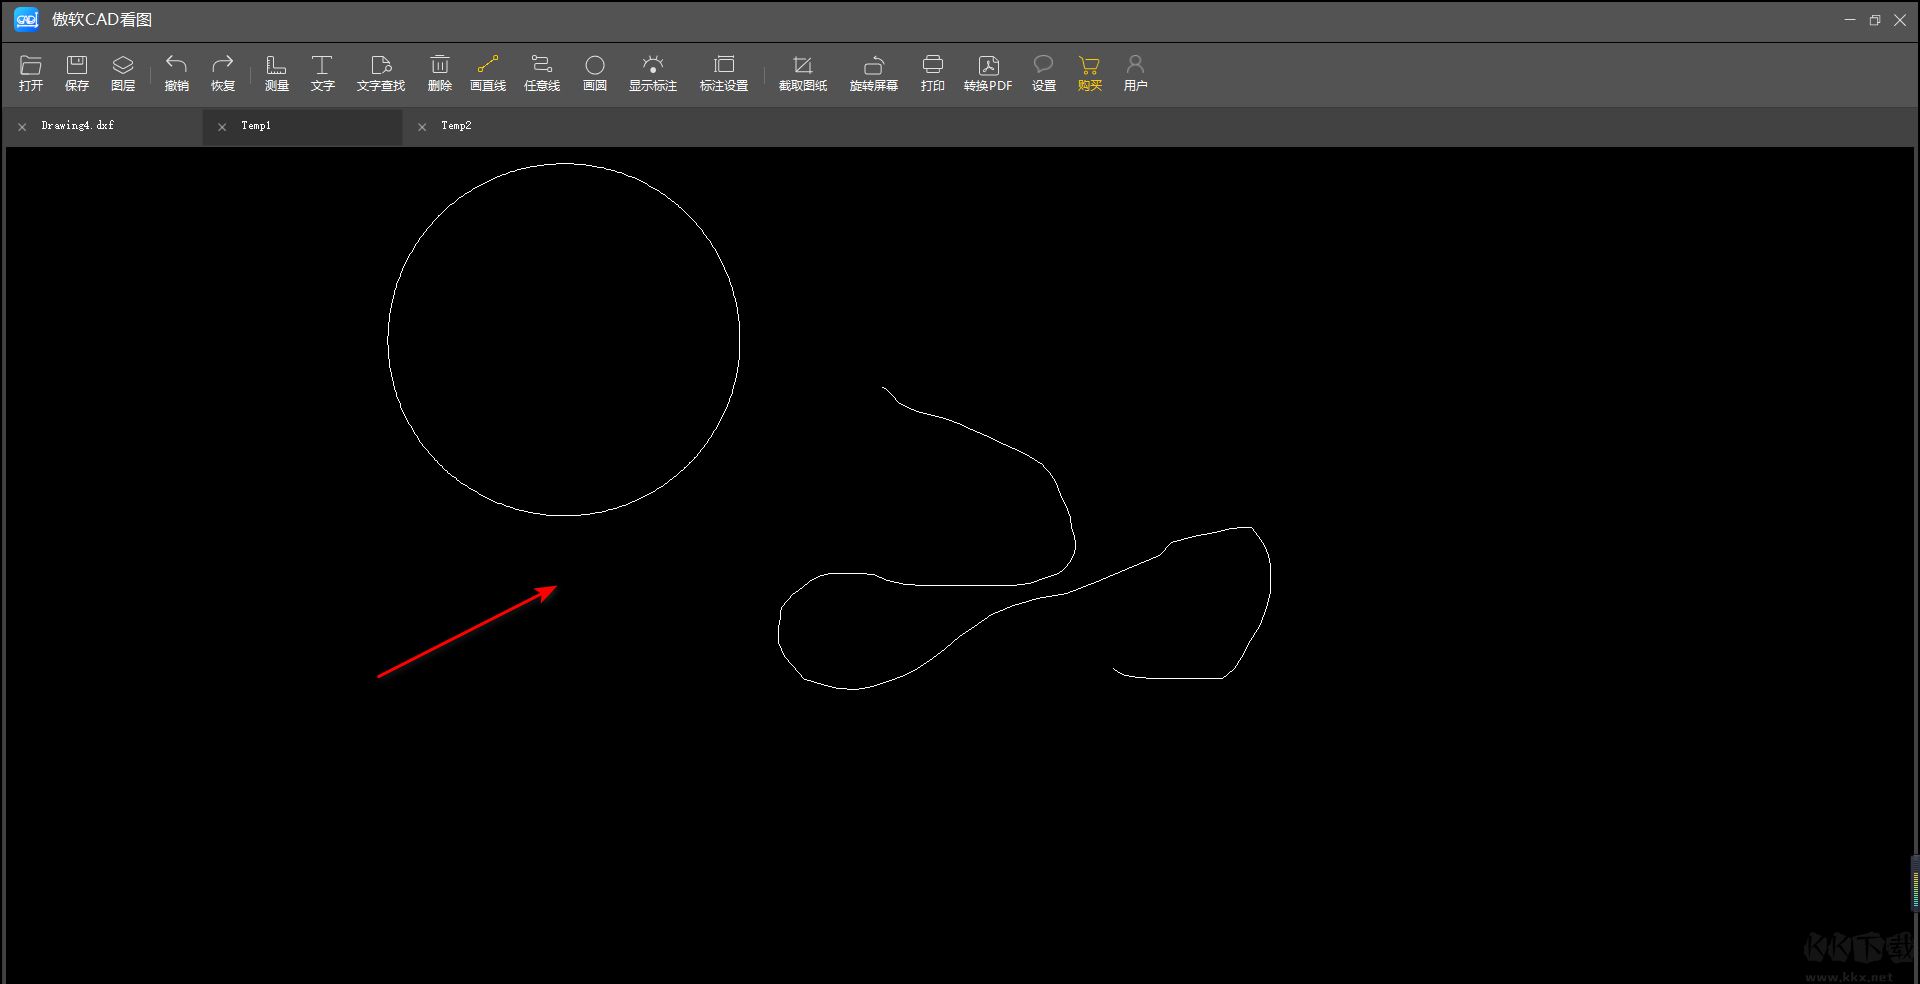Select the 测量 measure tool
This screenshot has width=1920, height=984.
(x=276, y=73)
